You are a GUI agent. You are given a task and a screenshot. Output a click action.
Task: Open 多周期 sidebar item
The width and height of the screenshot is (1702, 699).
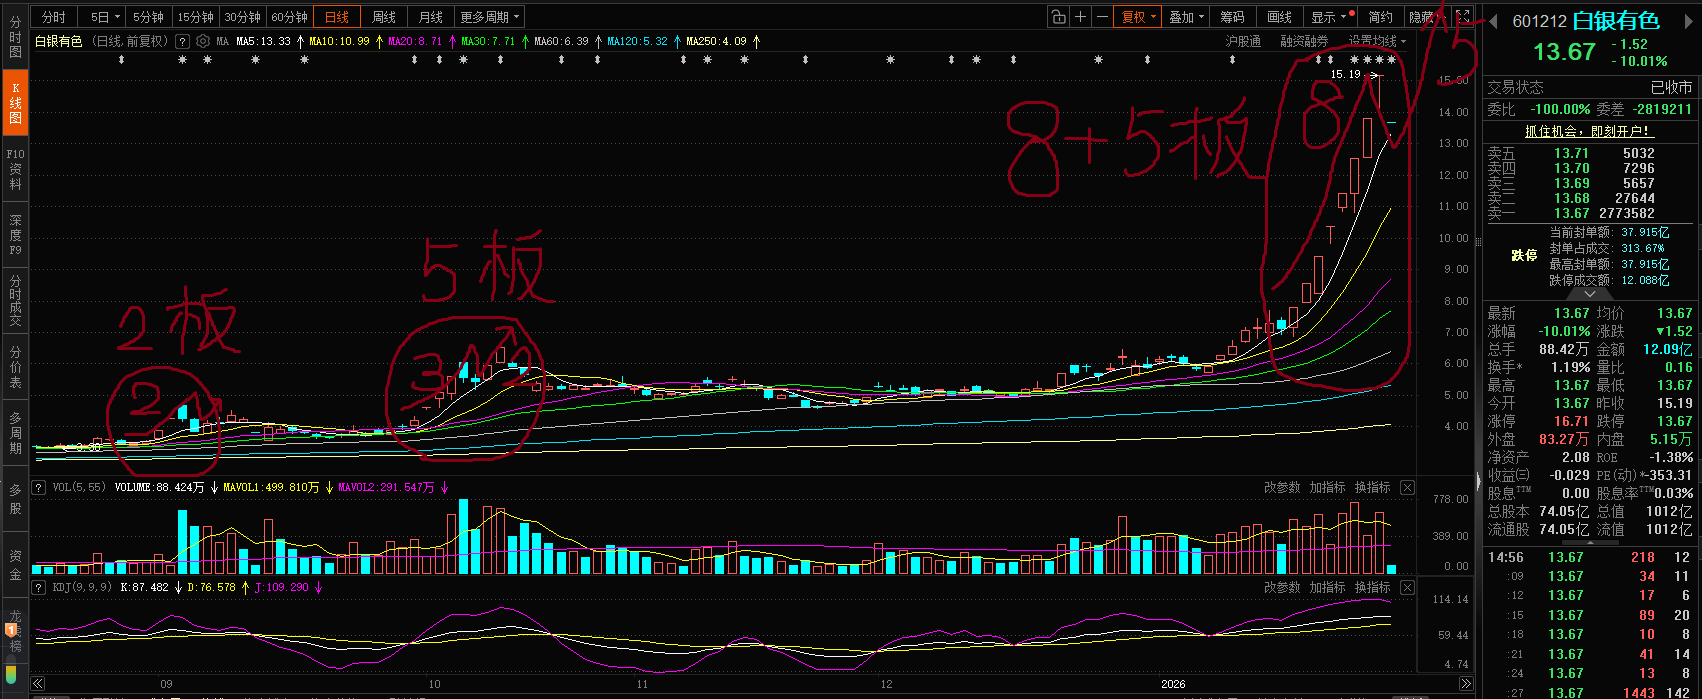(15, 433)
